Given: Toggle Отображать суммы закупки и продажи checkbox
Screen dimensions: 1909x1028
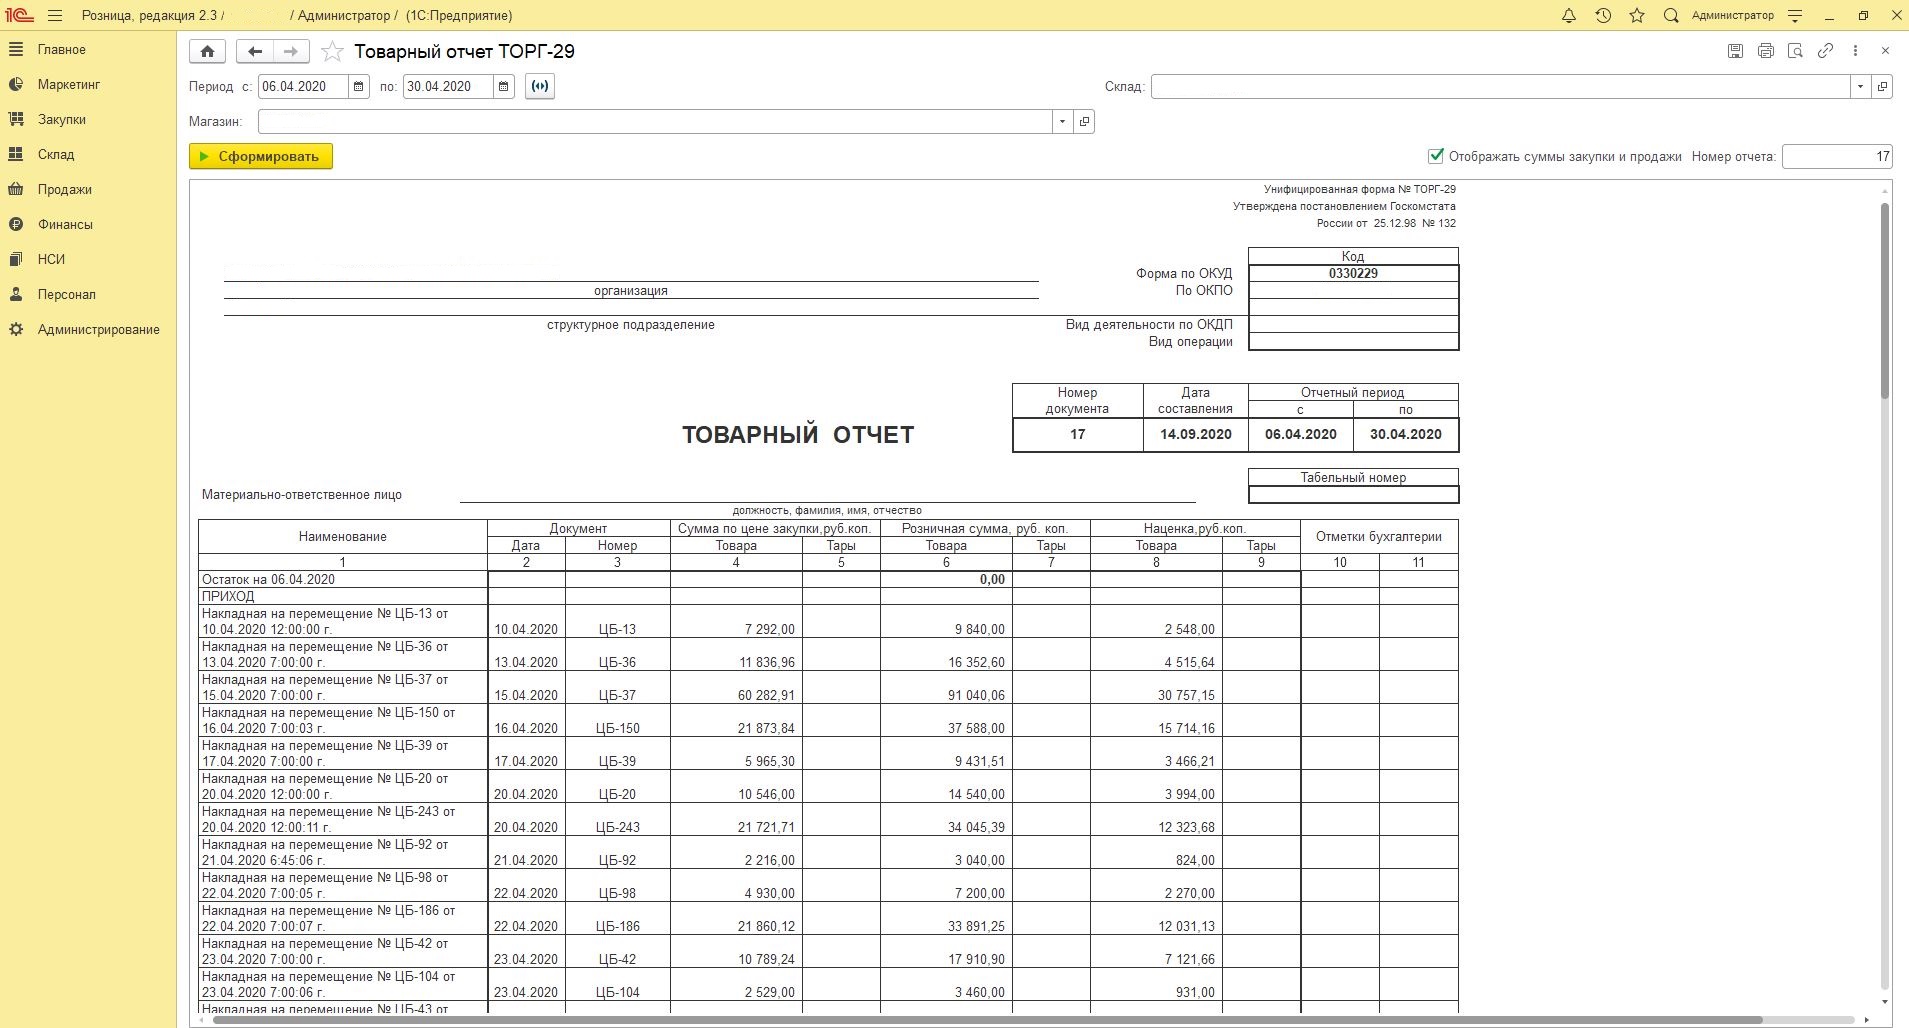Looking at the screenshot, I should (x=1436, y=156).
